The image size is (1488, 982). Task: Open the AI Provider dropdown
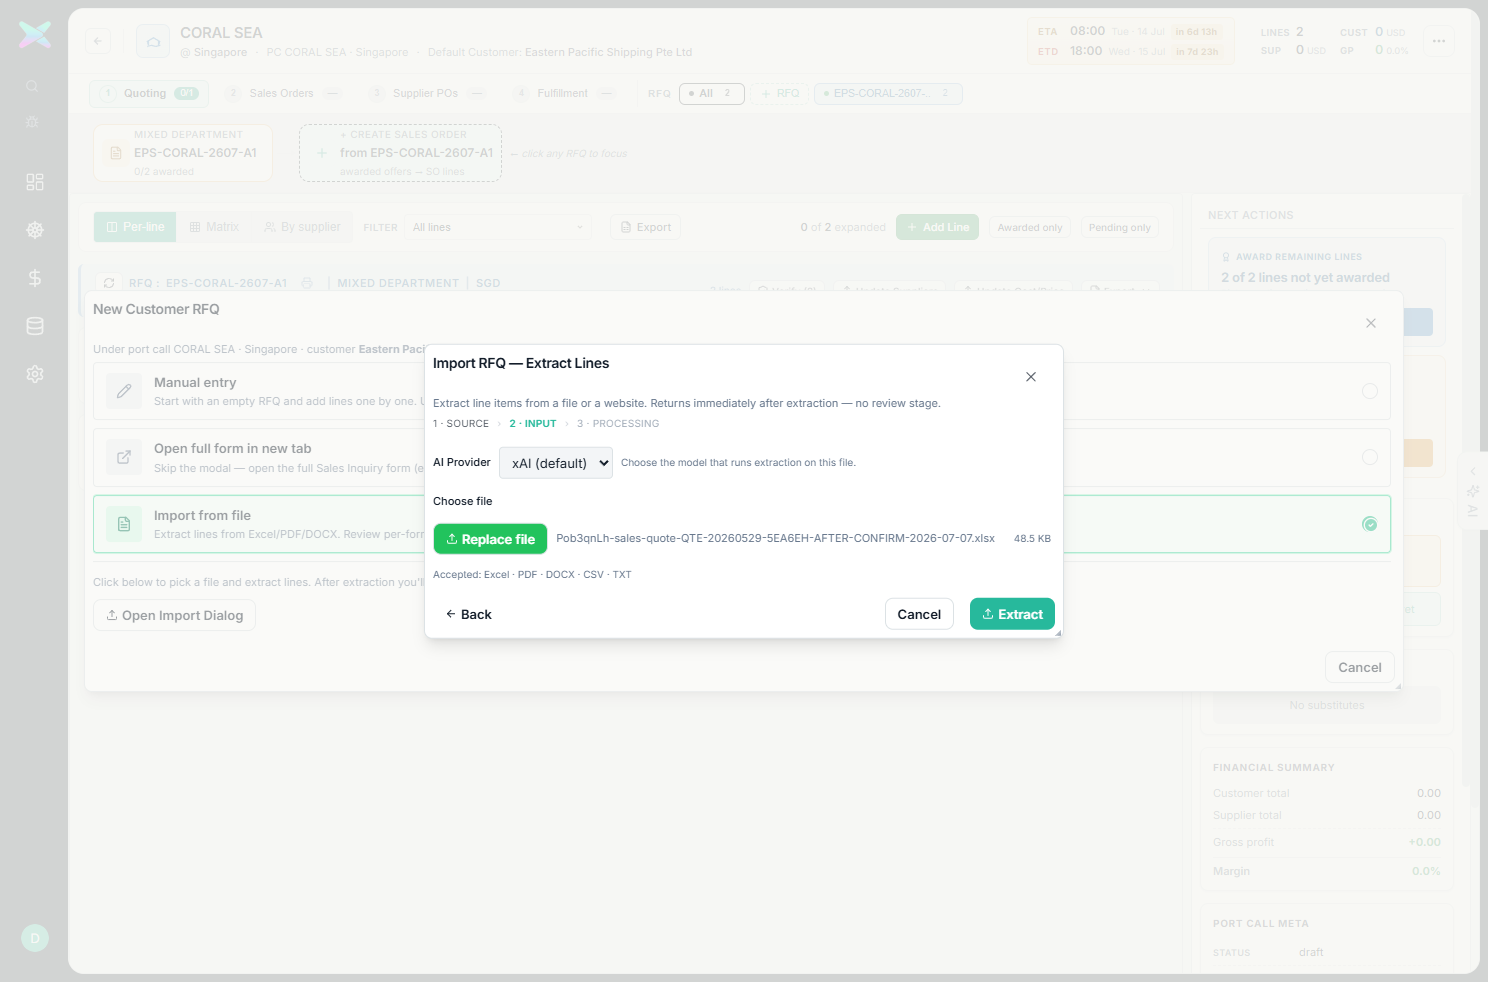556,463
